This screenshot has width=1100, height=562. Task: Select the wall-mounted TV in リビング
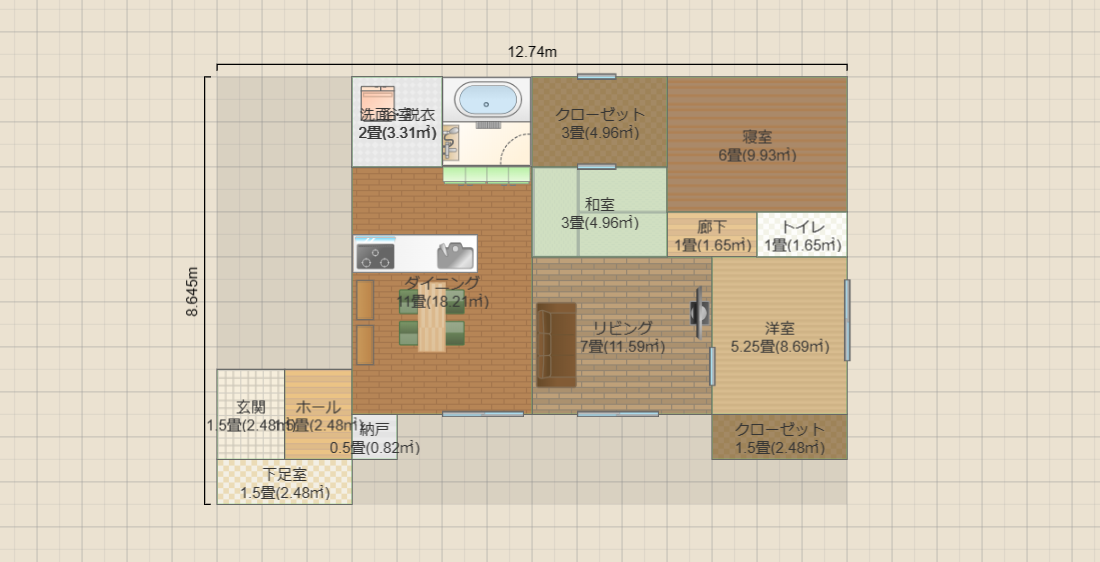[700, 315]
